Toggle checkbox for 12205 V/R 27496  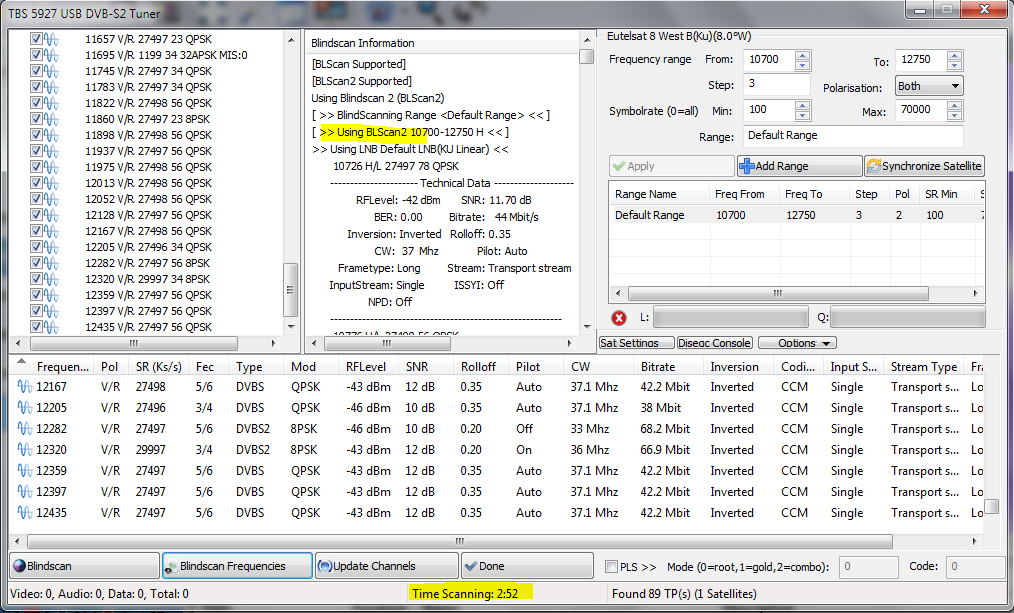36,247
